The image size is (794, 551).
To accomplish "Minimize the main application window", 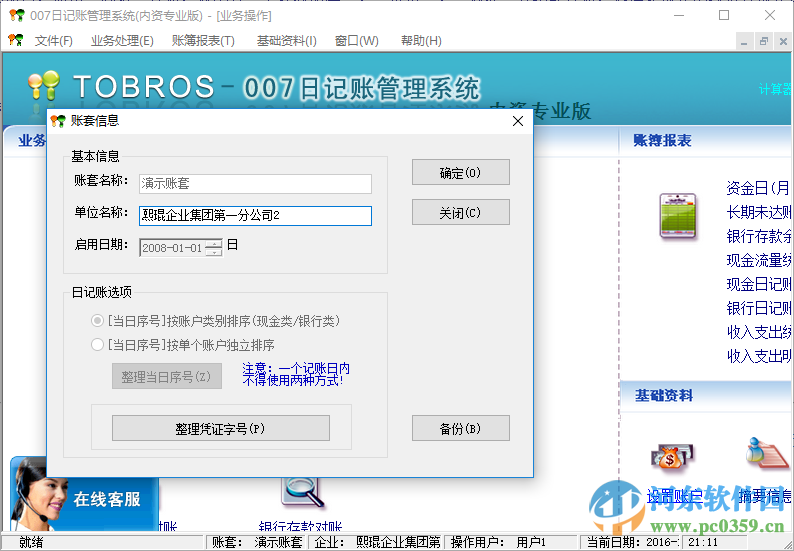I will coord(679,15).
